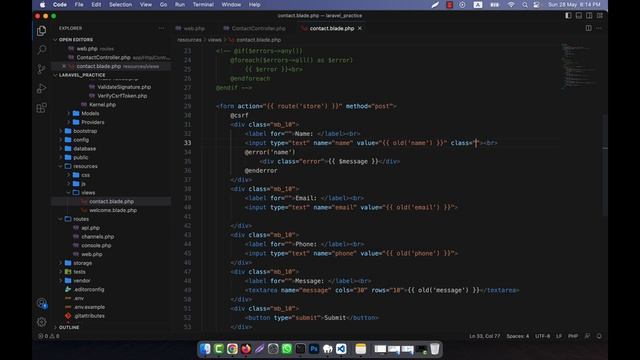The height and width of the screenshot is (360, 640).
Task: Open Control Center in macOS menu bar
Action: (x=536, y=5)
